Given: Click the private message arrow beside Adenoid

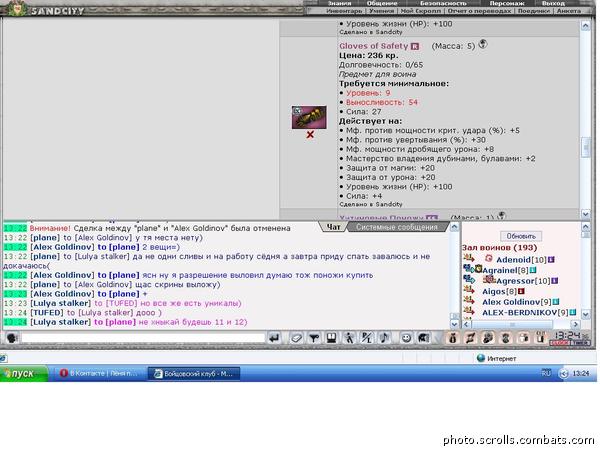Looking at the screenshot, I should tap(468, 258).
